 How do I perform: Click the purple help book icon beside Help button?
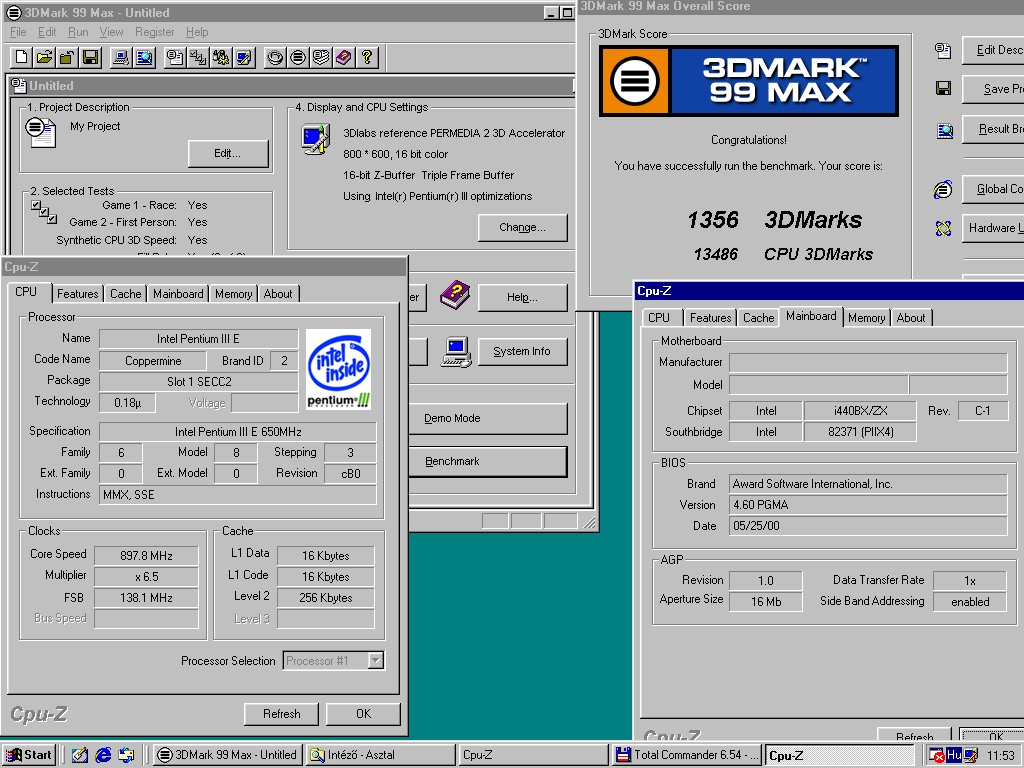tap(455, 295)
